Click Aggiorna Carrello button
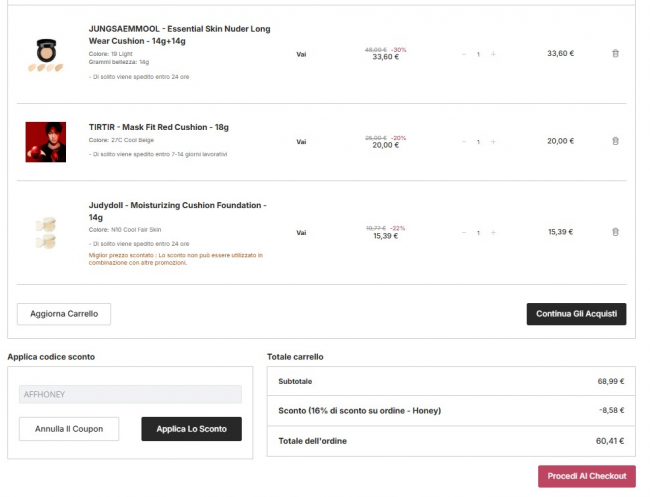650x497 pixels. 64,314
